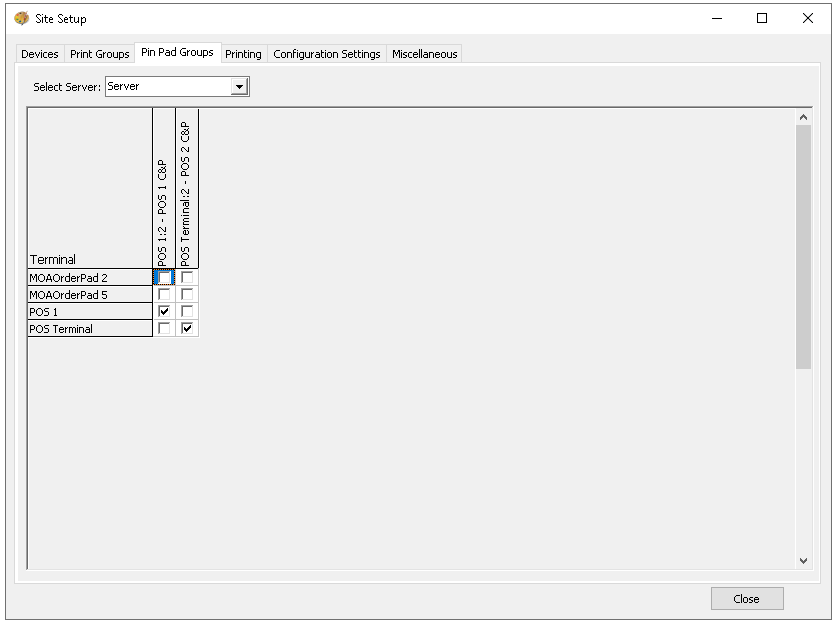Switch to the Devices tab

pos(40,54)
